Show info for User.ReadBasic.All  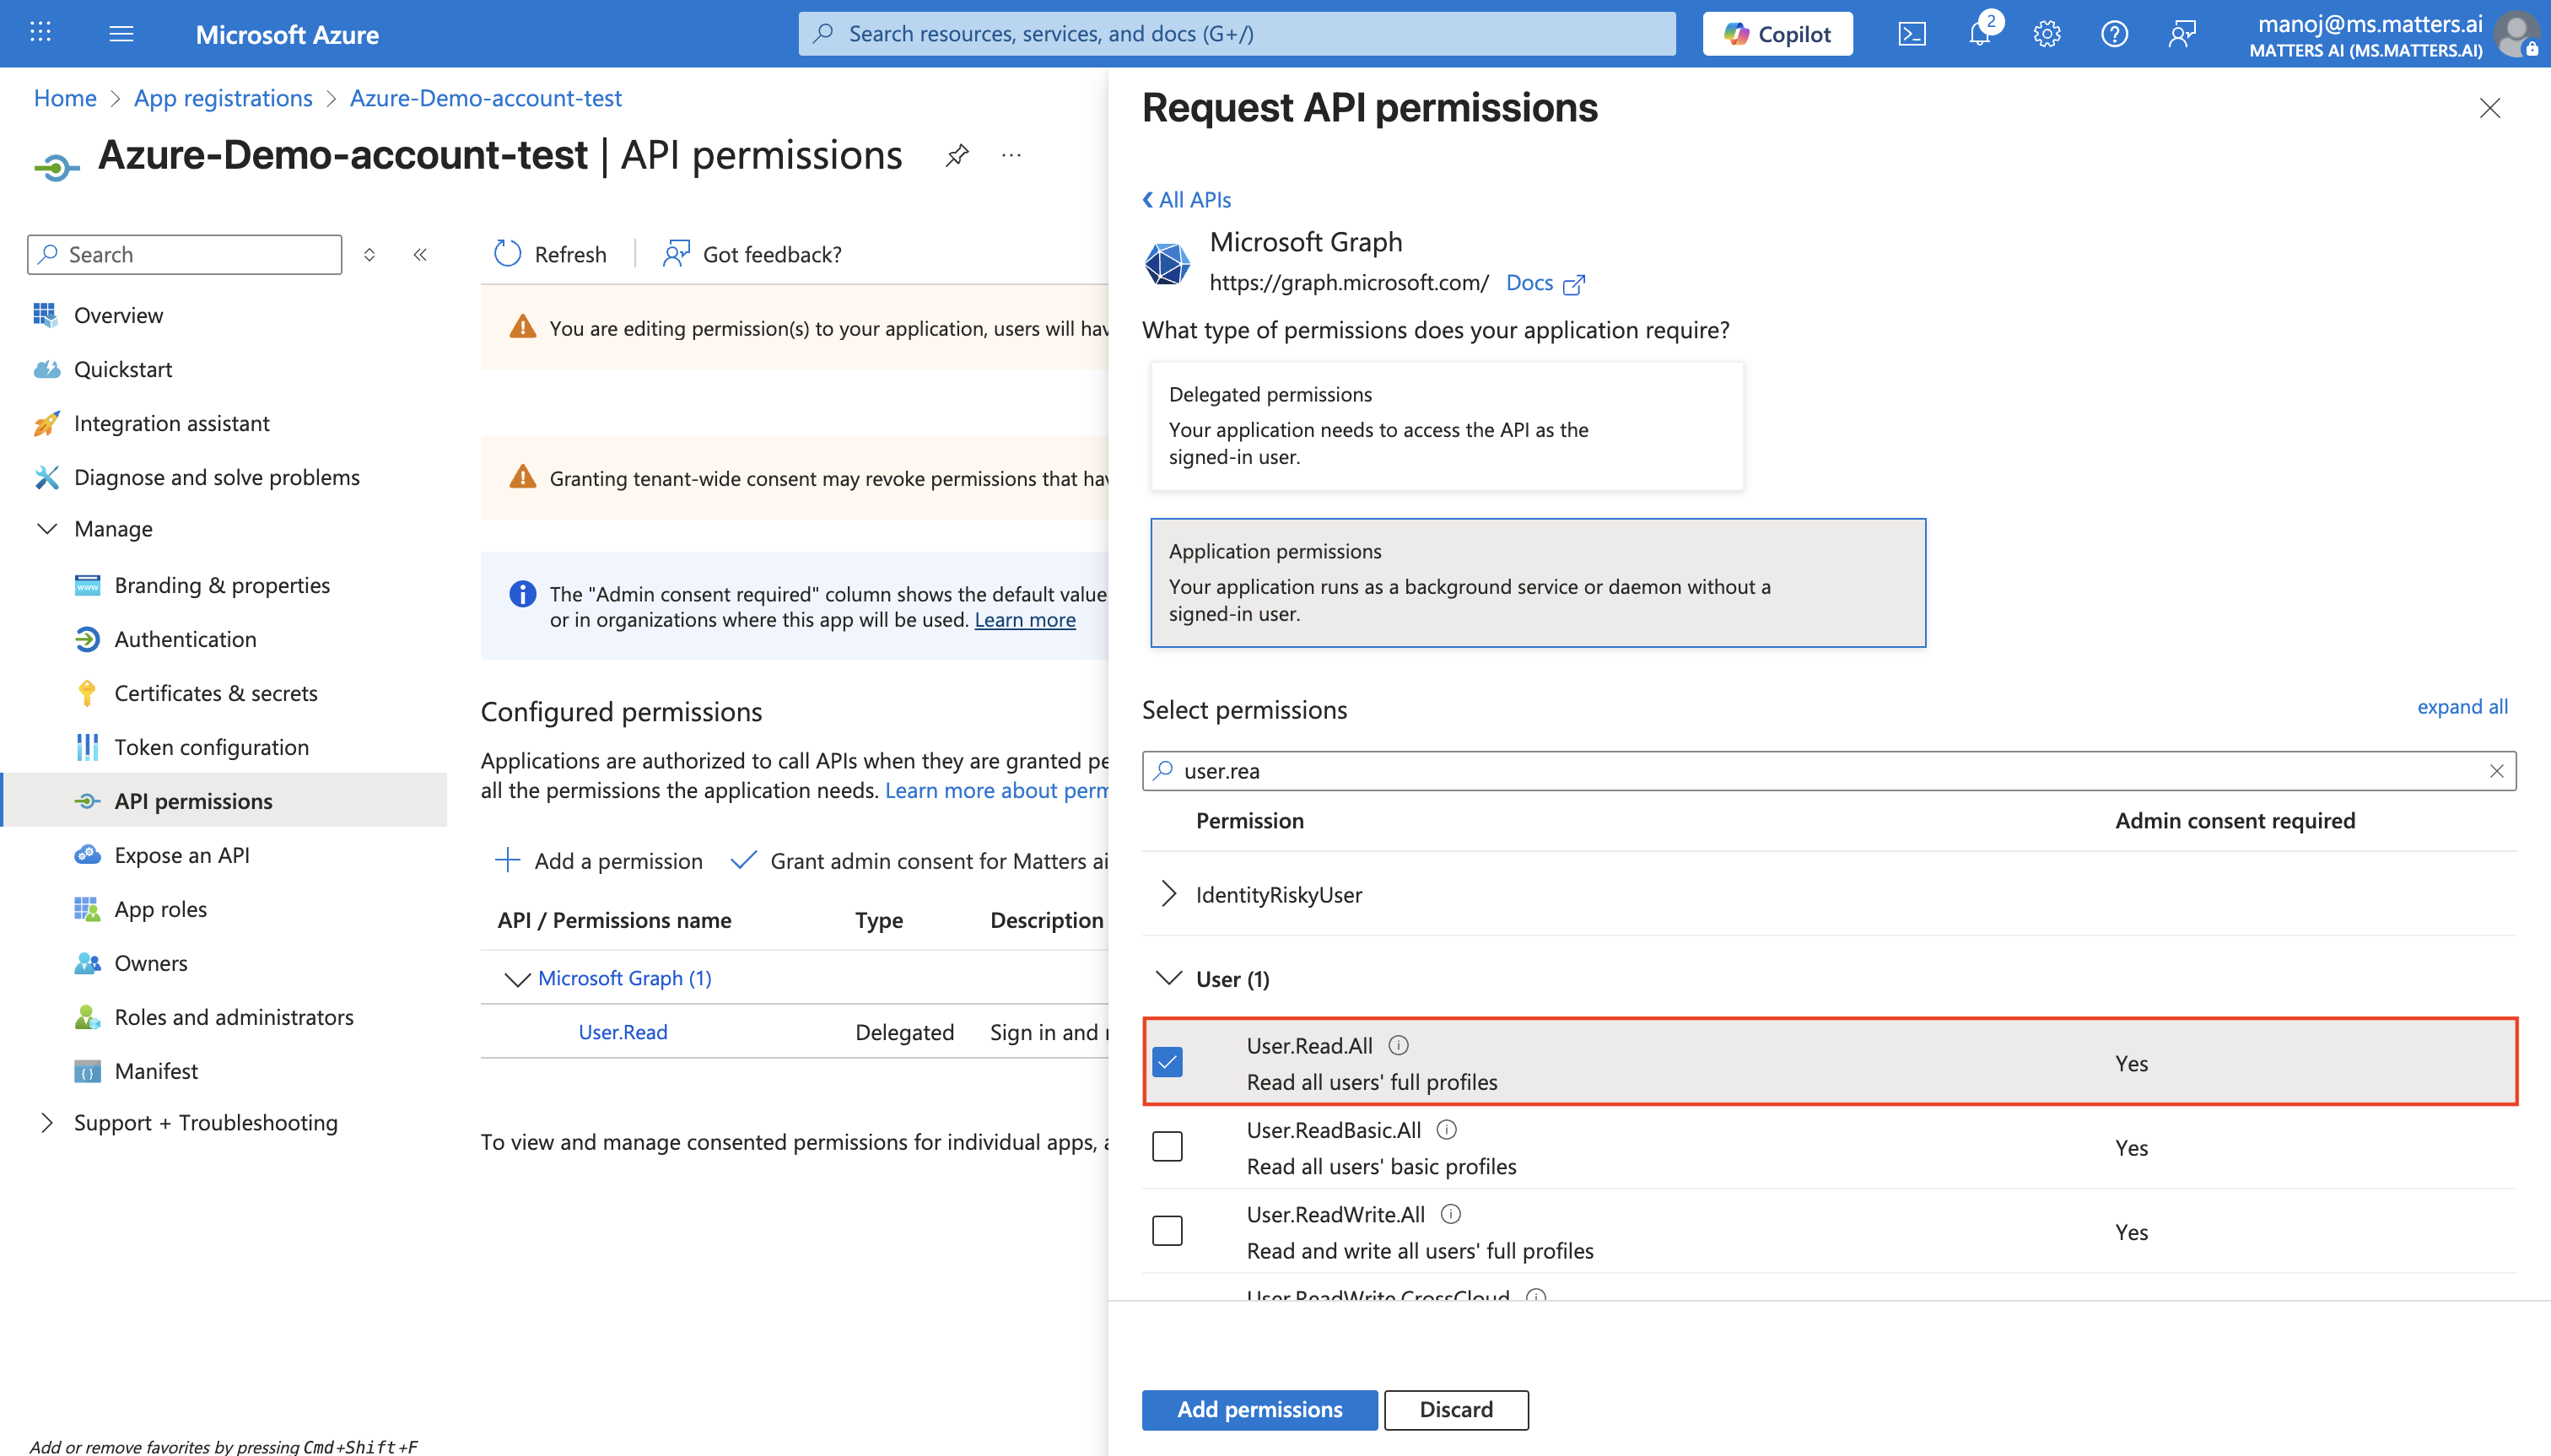pyautogui.click(x=1446, y=1130)
